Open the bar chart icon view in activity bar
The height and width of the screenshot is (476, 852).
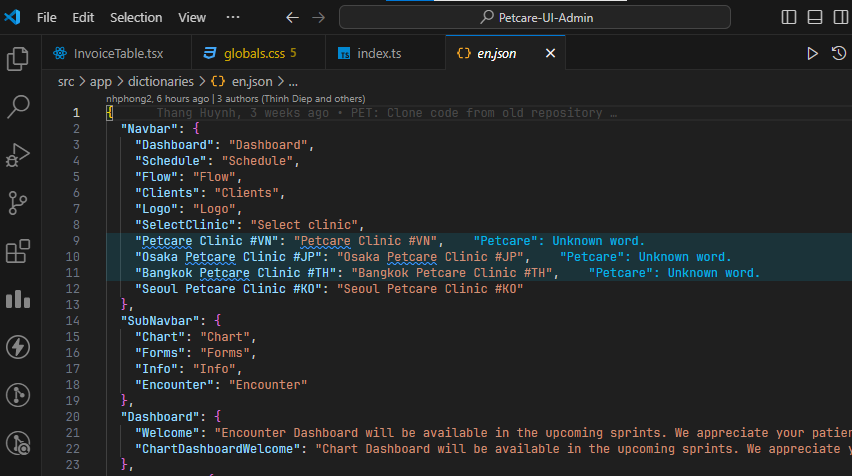18,299
